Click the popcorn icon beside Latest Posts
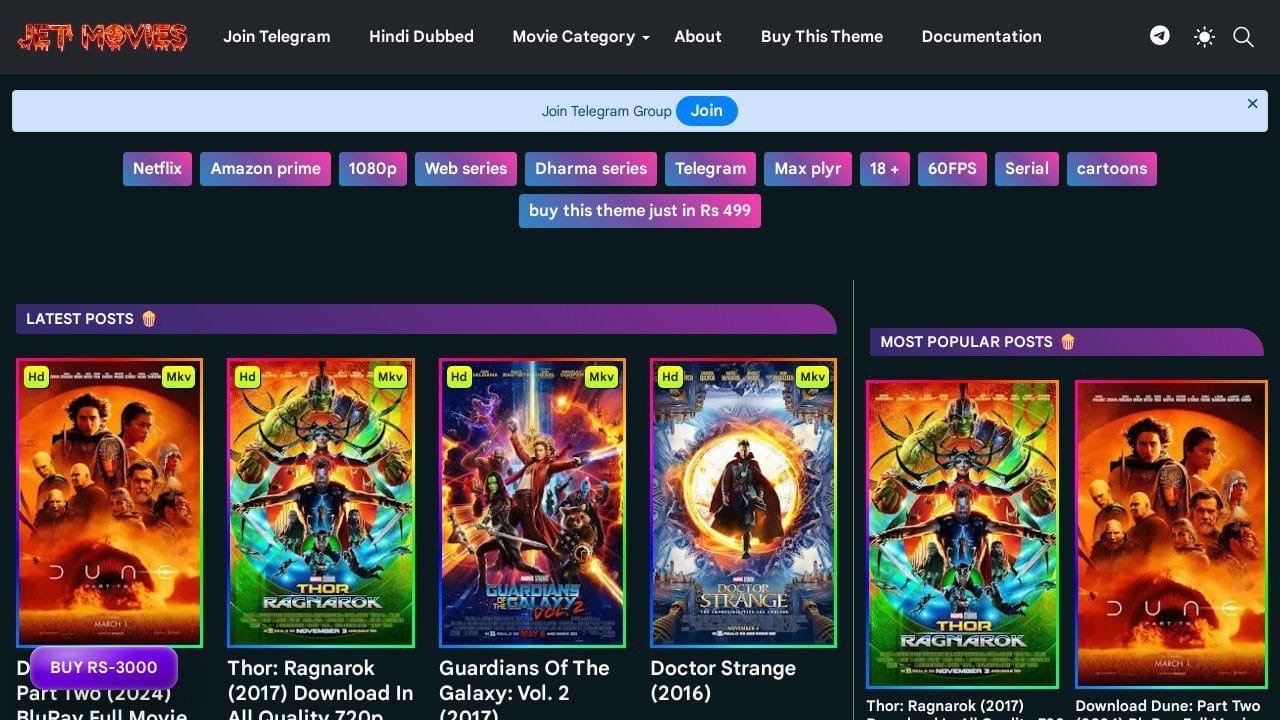1280x720 pixels. pos(148,318)
